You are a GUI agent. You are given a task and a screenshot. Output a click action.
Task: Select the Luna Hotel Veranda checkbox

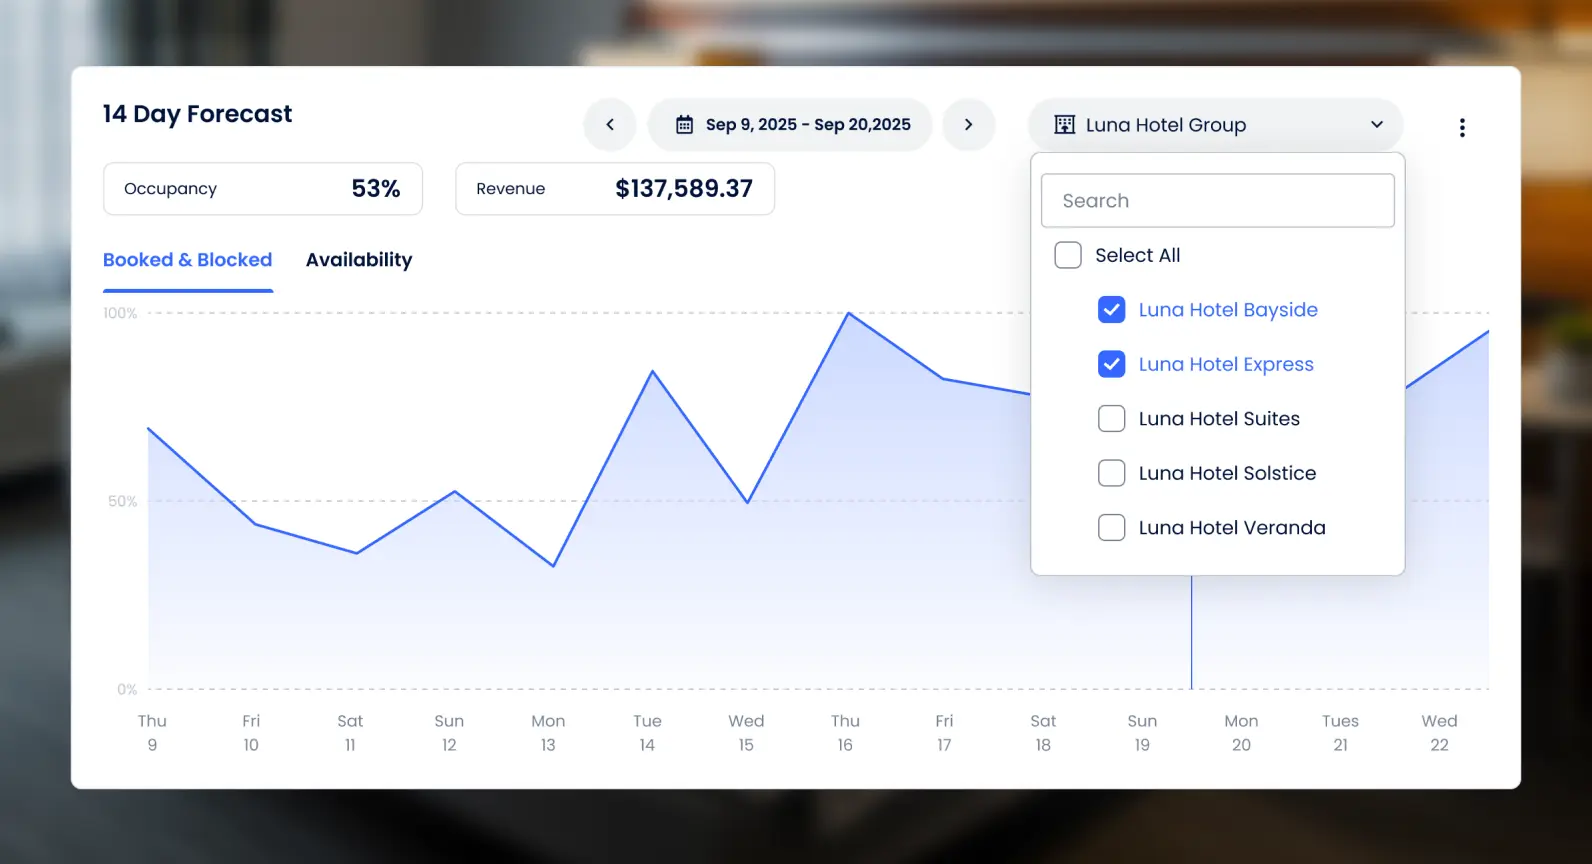[1111, 528]
